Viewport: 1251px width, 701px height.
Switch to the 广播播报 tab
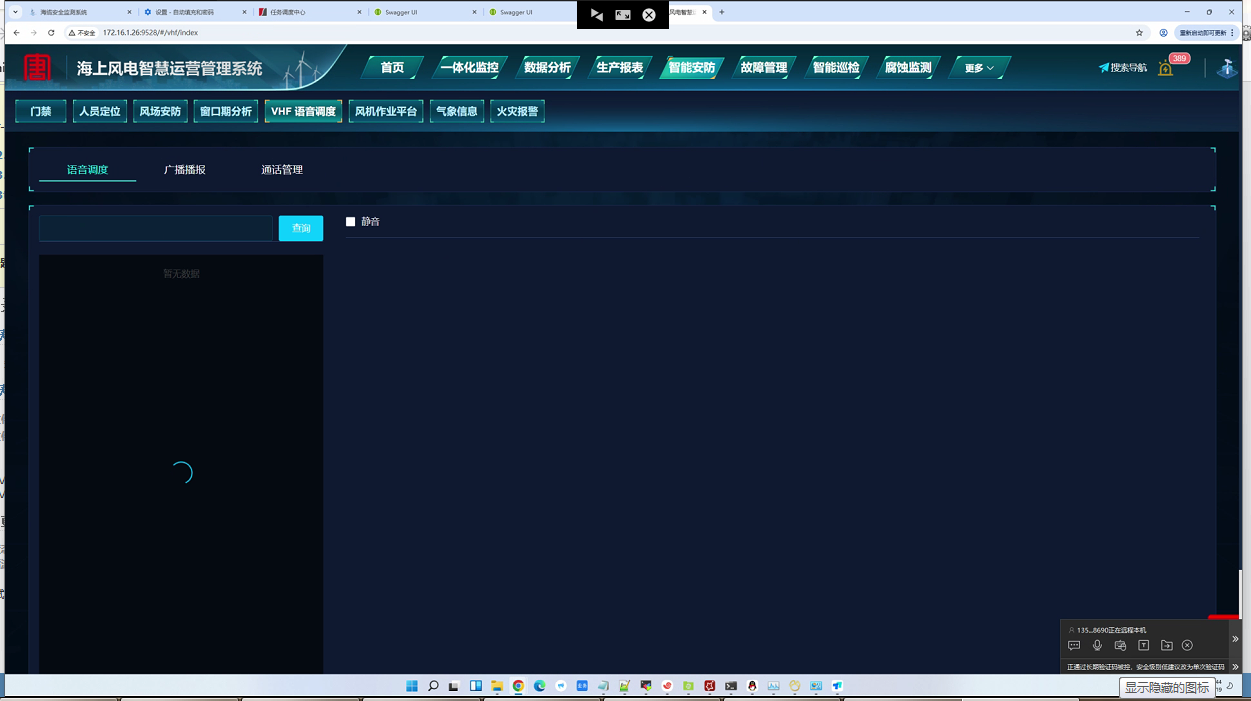click(x=185, y=170)
